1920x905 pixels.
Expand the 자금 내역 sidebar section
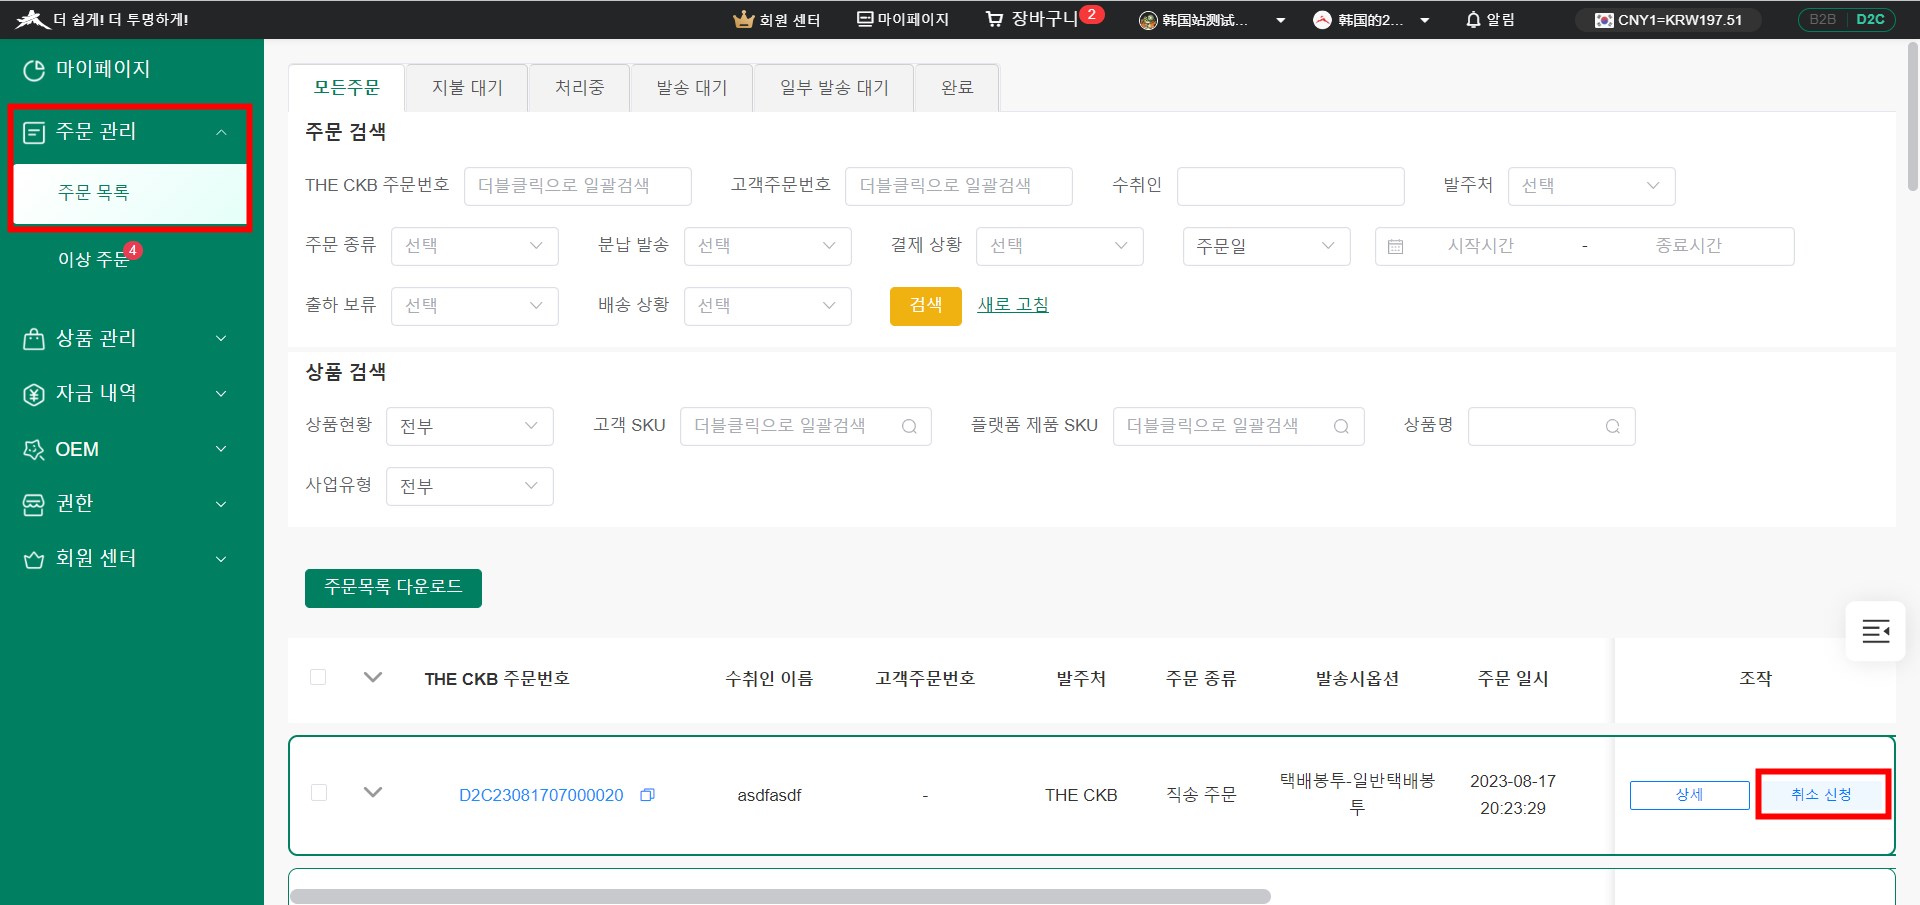(222, 394)
